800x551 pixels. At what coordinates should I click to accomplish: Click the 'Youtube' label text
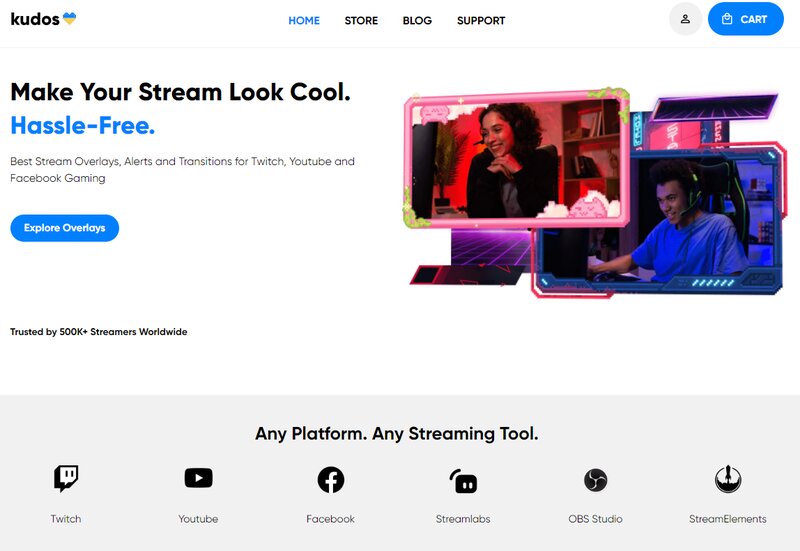[198, 519]
